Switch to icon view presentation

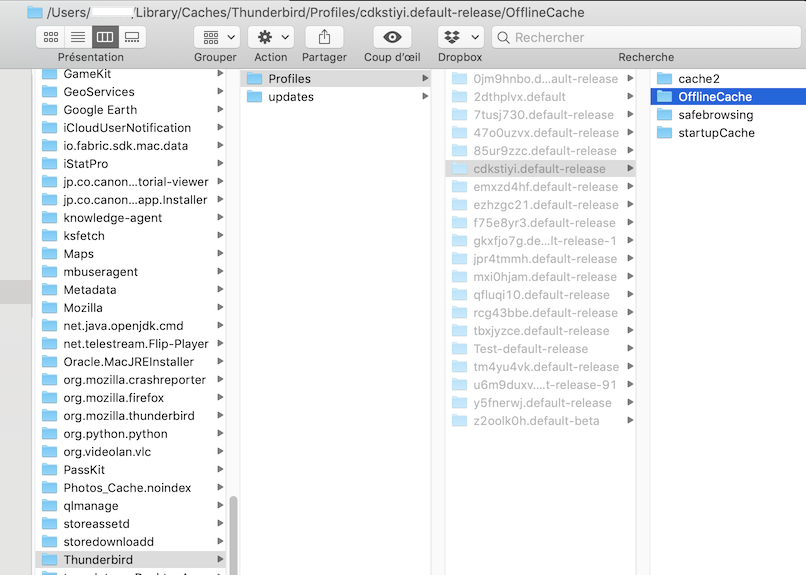click(x=50, y=37)
